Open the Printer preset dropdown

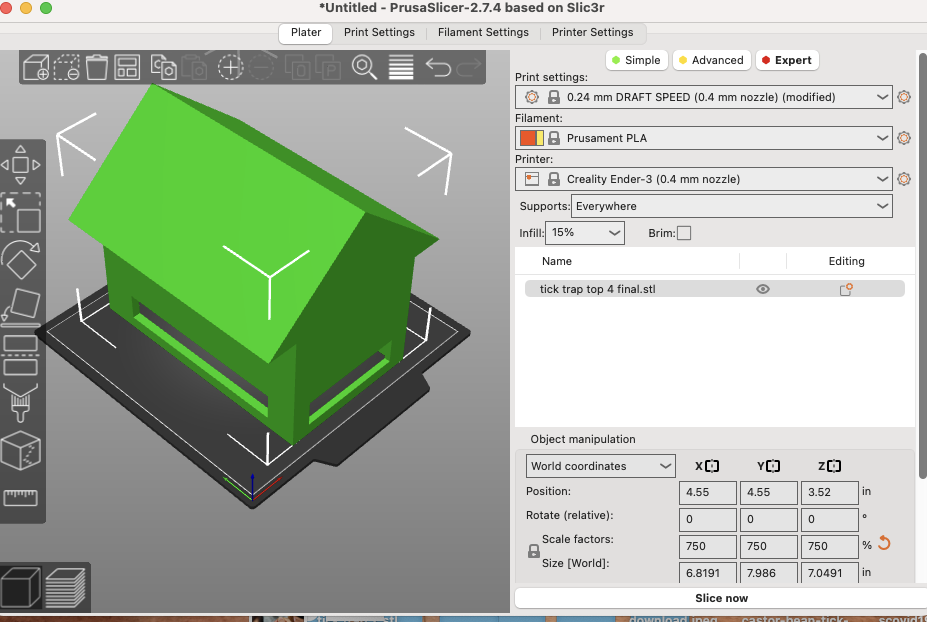(x=704, y=179)
